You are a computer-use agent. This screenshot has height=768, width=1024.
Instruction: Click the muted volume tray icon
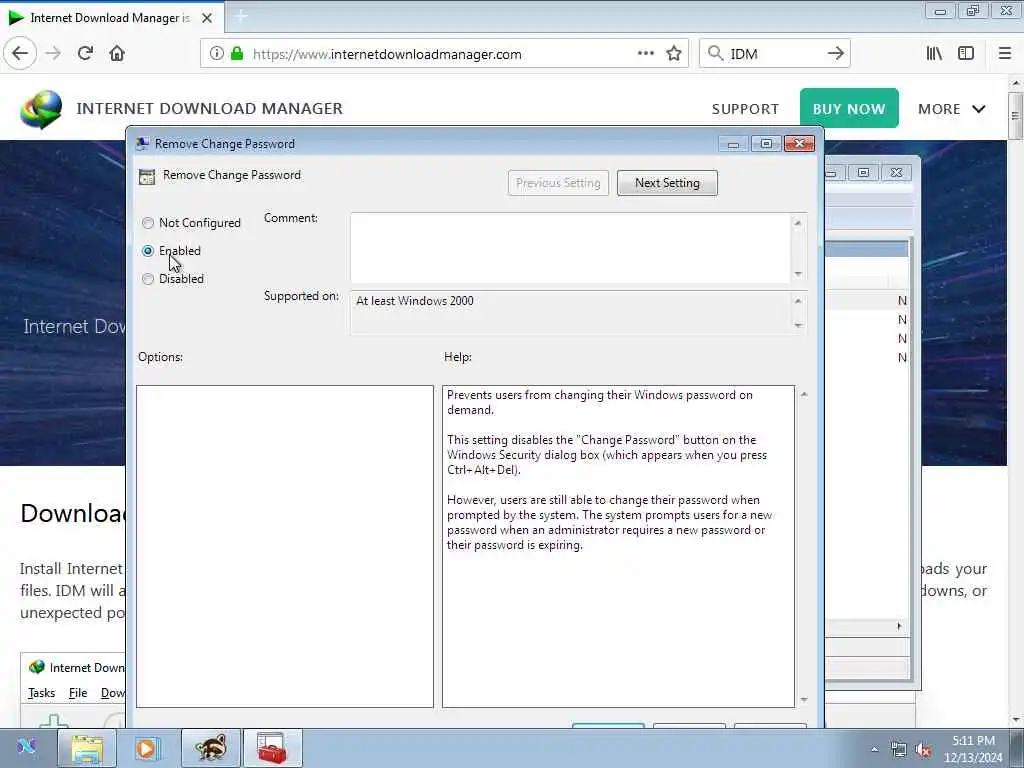point(923,750)
